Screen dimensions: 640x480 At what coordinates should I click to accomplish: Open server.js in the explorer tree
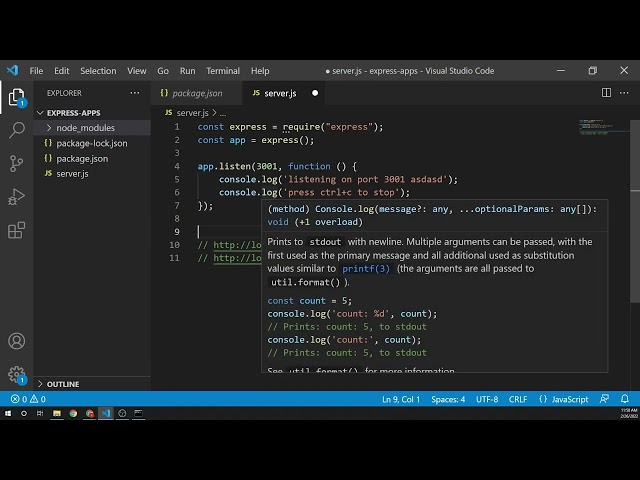pos(92,173)
